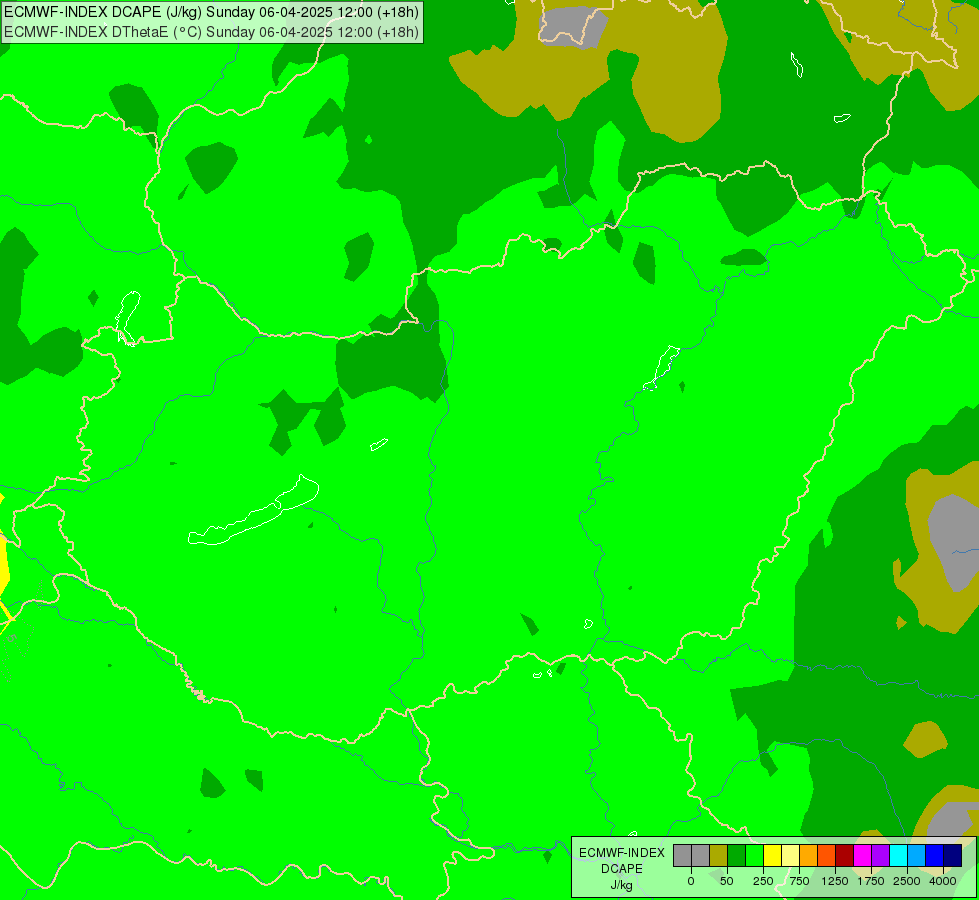This screenshot has height=900, width=979.
Task: Click the legend tick value '250'
Action: coord(763,881)
